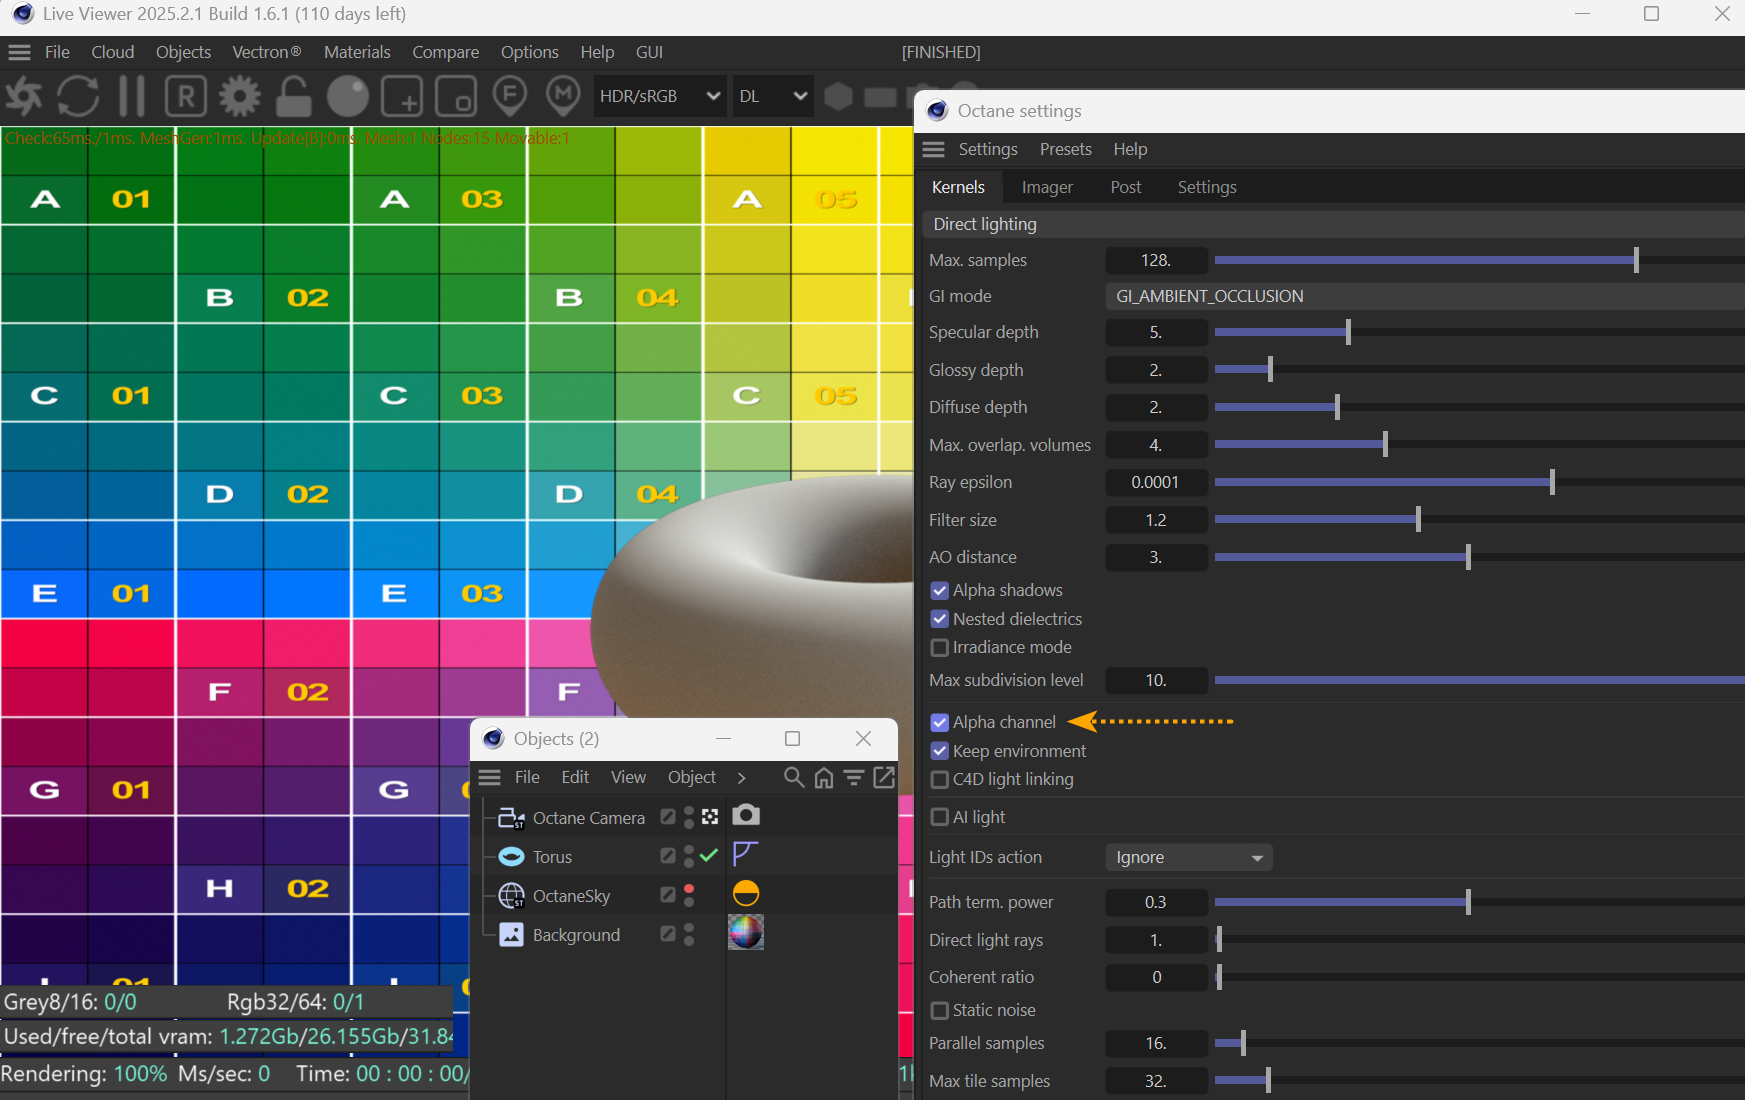The width and height of the screenshot is (1745, 1100).
Task: Enable the AI light checkbox
Action: coord(940,817)
